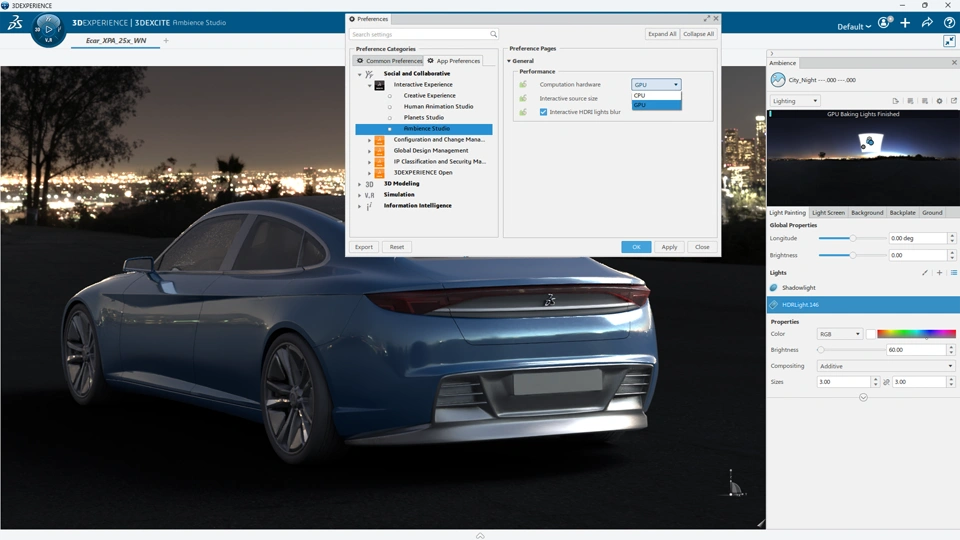Add a new tab next to Ecar_XPA_25x_WN
Image resolution: width=960 pixels, height=540 pixels.
(x=166, y=40)
